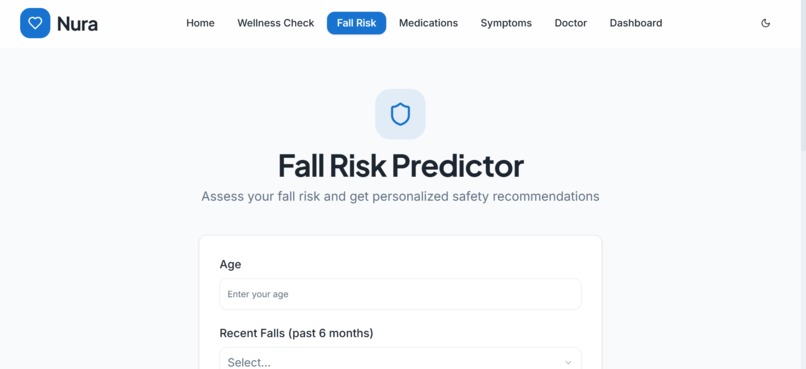Open the Doctor page
This screenshot has height=369, width=806.
point(571,23)
